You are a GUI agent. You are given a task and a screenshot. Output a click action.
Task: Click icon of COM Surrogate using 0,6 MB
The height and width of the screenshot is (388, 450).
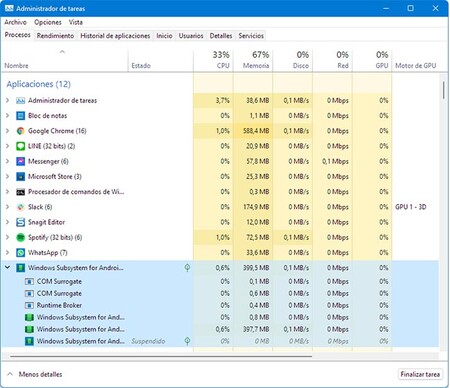point(29,294)
